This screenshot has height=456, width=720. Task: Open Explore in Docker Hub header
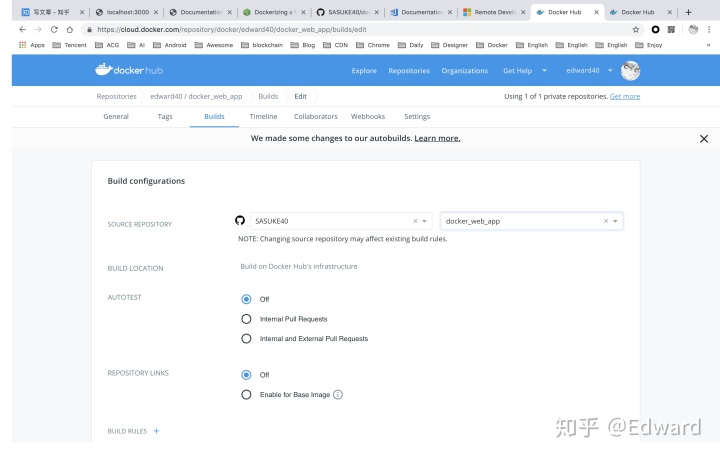(x=364, y=71)
